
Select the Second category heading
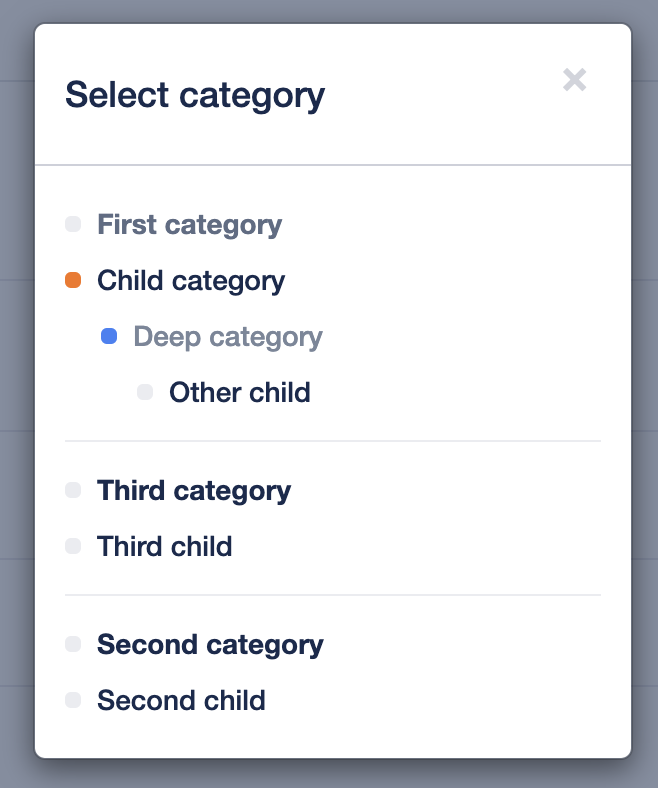[x=210, y=645]
